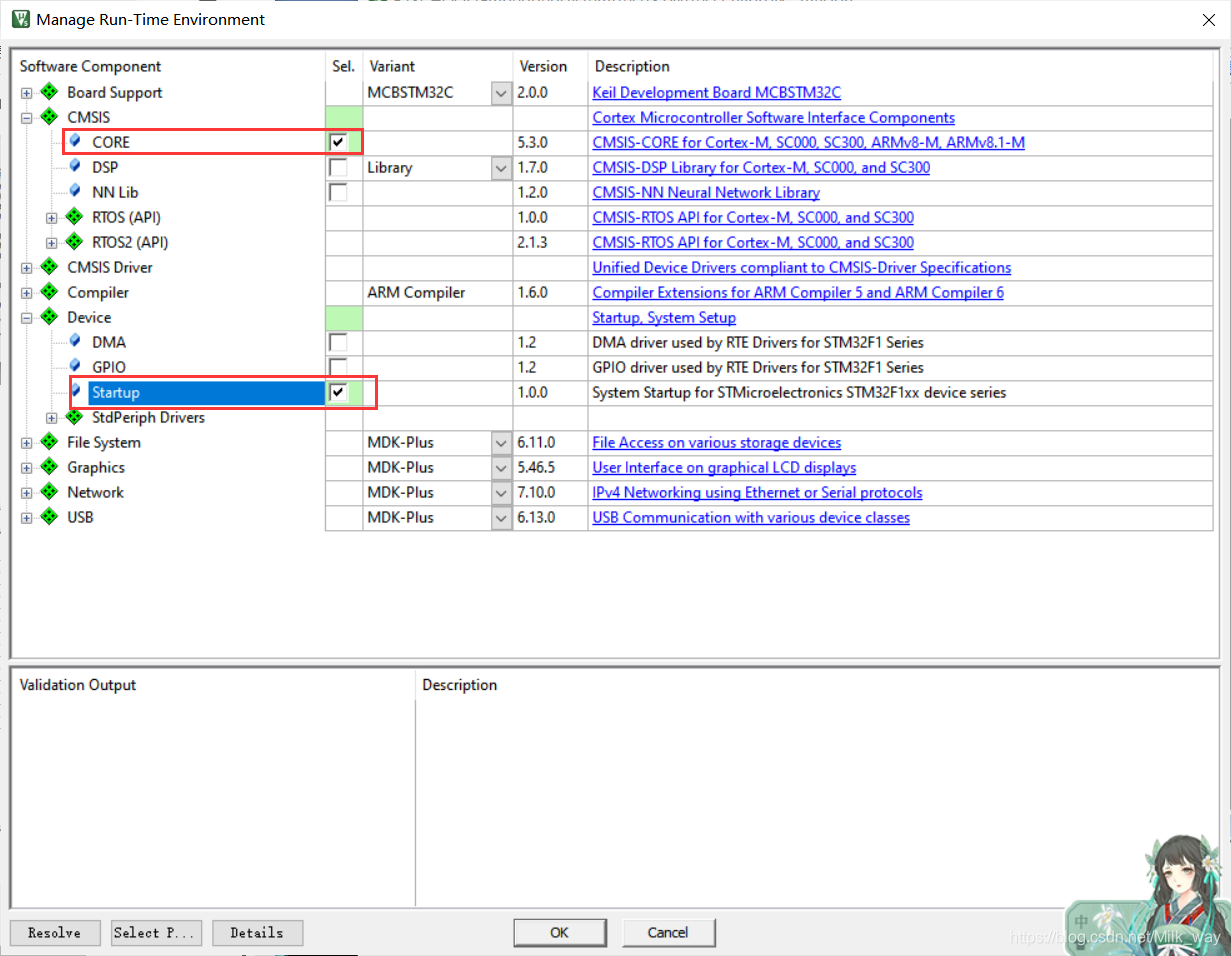Viewport: 1231px width, 956px height.
Task: Expand the Board Support tree node
Action: 27,93
